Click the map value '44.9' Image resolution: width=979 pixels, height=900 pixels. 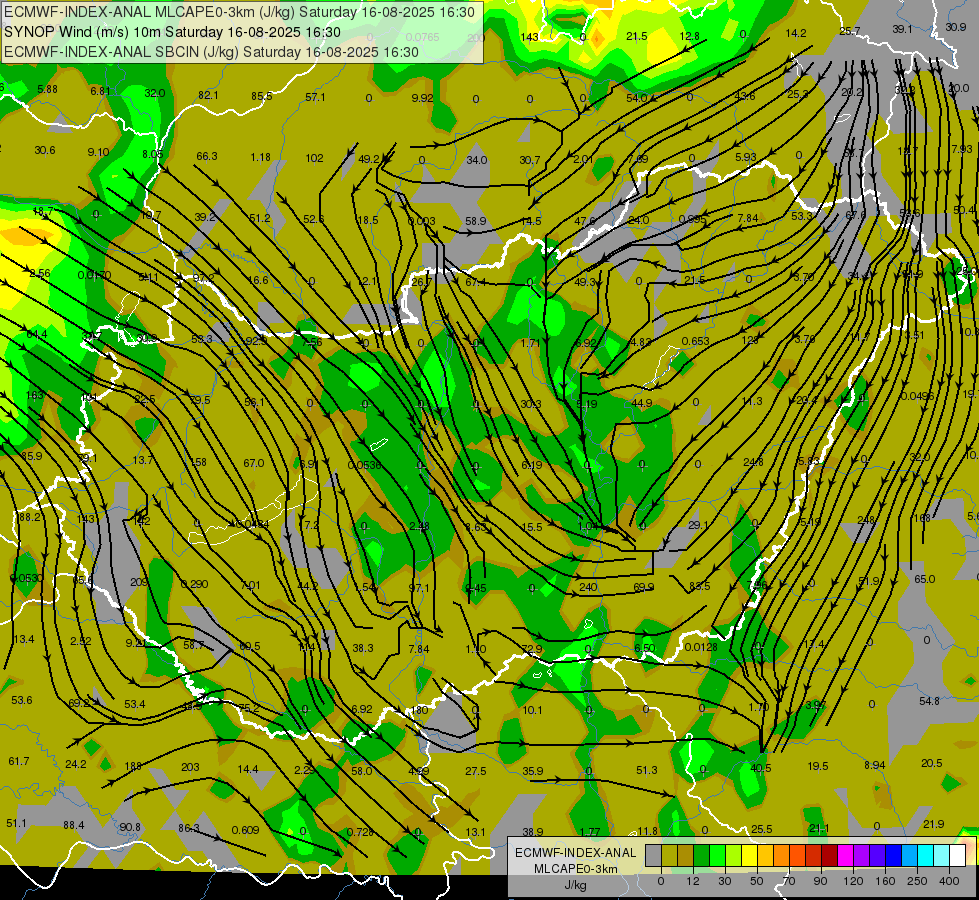coord(641,403)
